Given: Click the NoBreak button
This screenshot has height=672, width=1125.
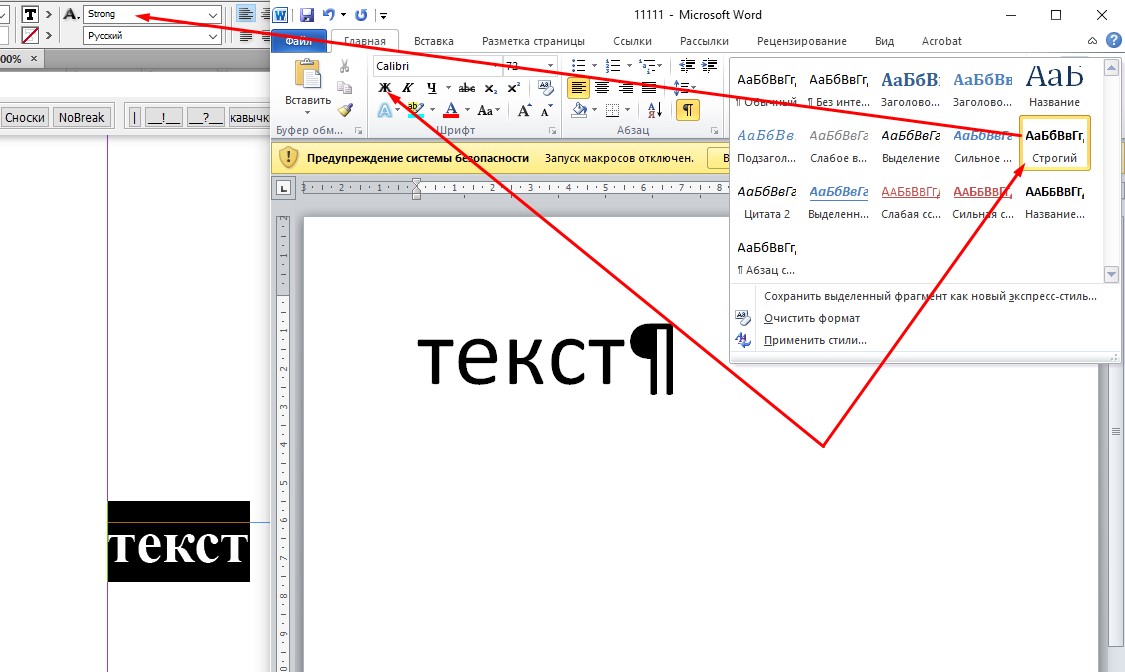Looking at the screenshot, I should (82, 118).
